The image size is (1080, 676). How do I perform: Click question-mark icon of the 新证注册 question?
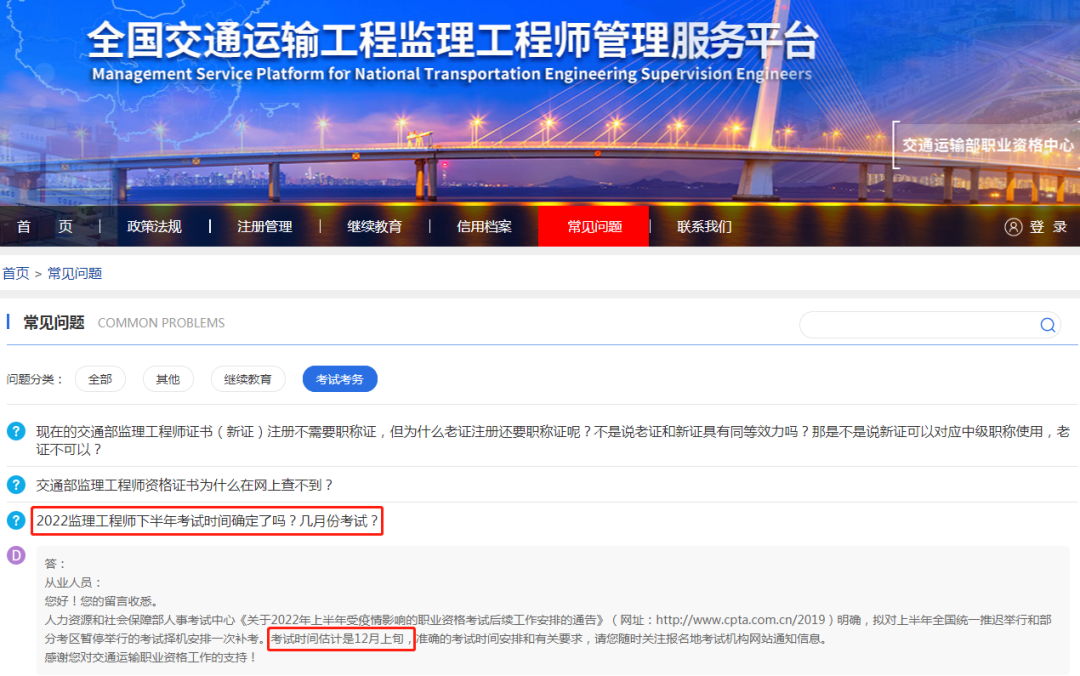pos(16,431)
